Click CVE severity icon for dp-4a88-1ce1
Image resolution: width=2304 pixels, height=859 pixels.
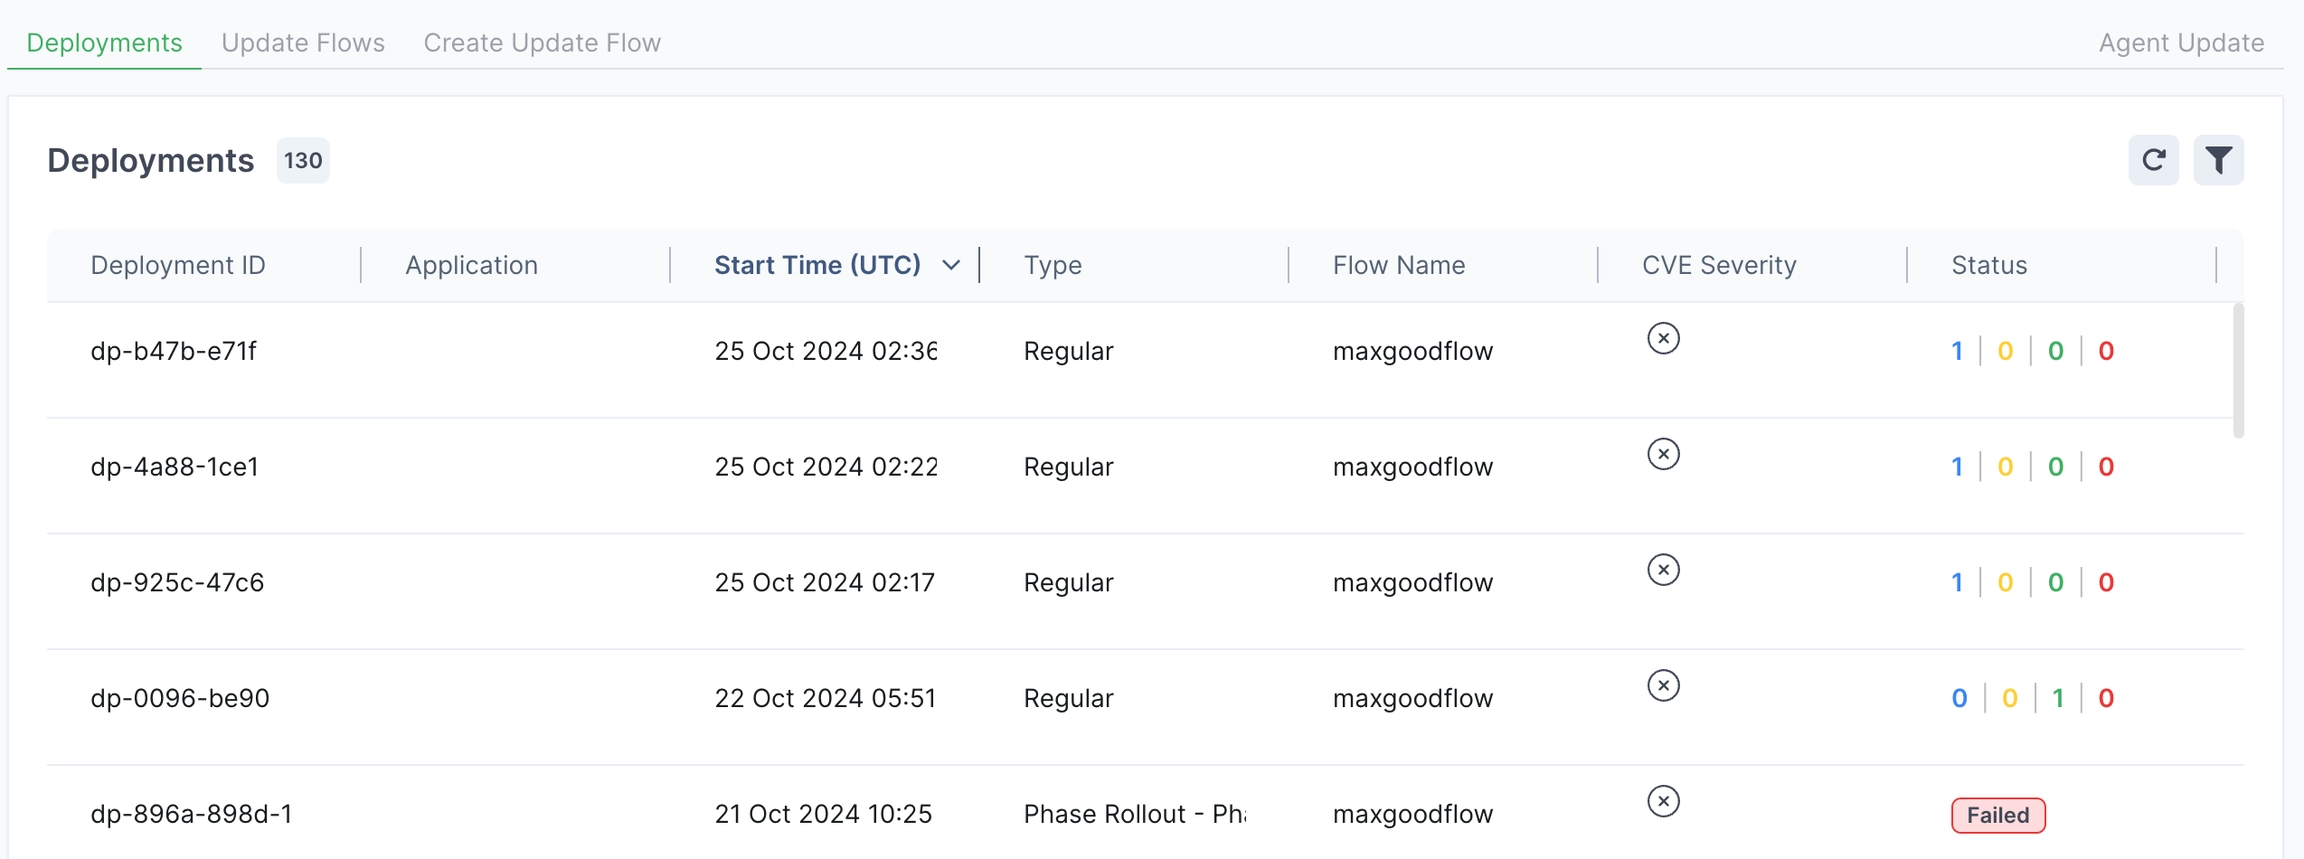pos(1663,455)
